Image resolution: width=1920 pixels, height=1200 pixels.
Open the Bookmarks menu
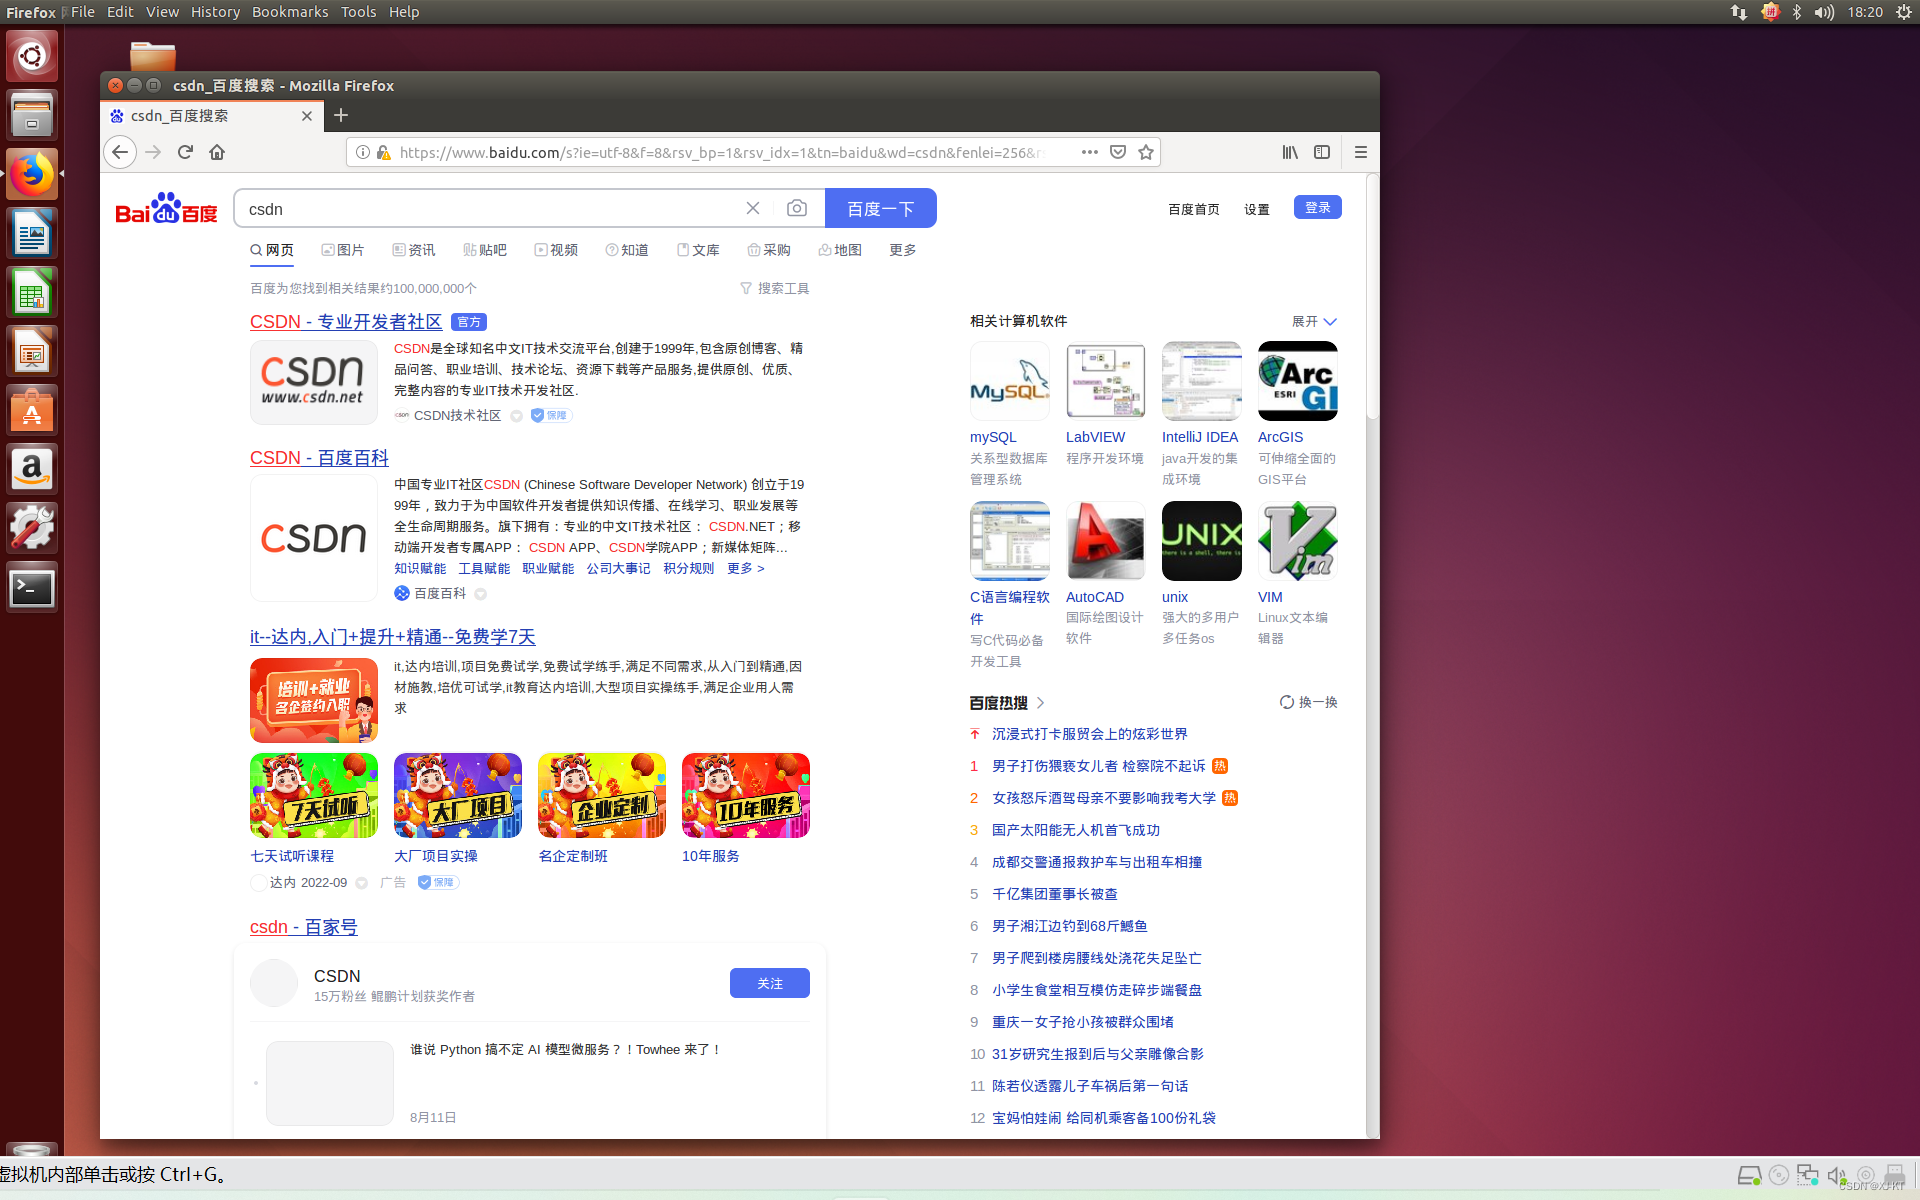click(x=290, y=12)
